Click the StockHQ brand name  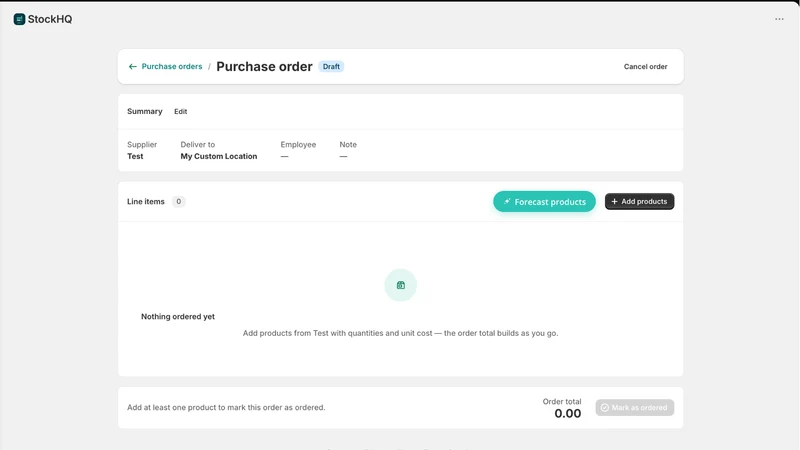click(50, 19)
